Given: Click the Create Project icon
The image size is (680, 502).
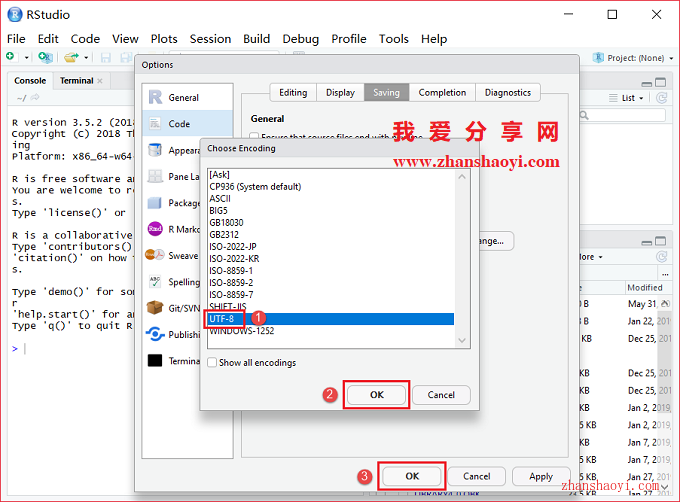Looking at the screenshot, I should pyautogui.click(x=45, y=57).
